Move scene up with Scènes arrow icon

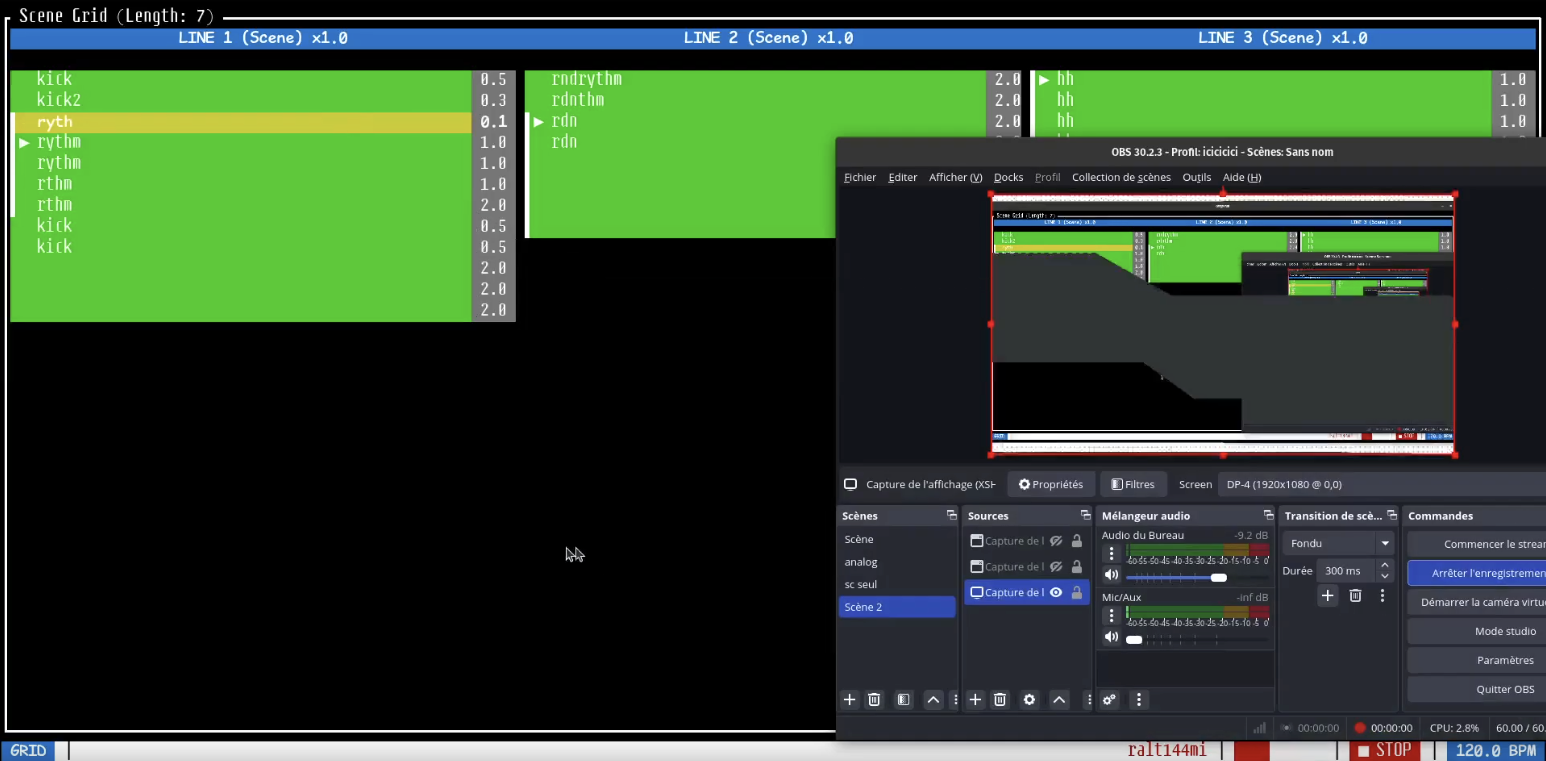point(933,700)
